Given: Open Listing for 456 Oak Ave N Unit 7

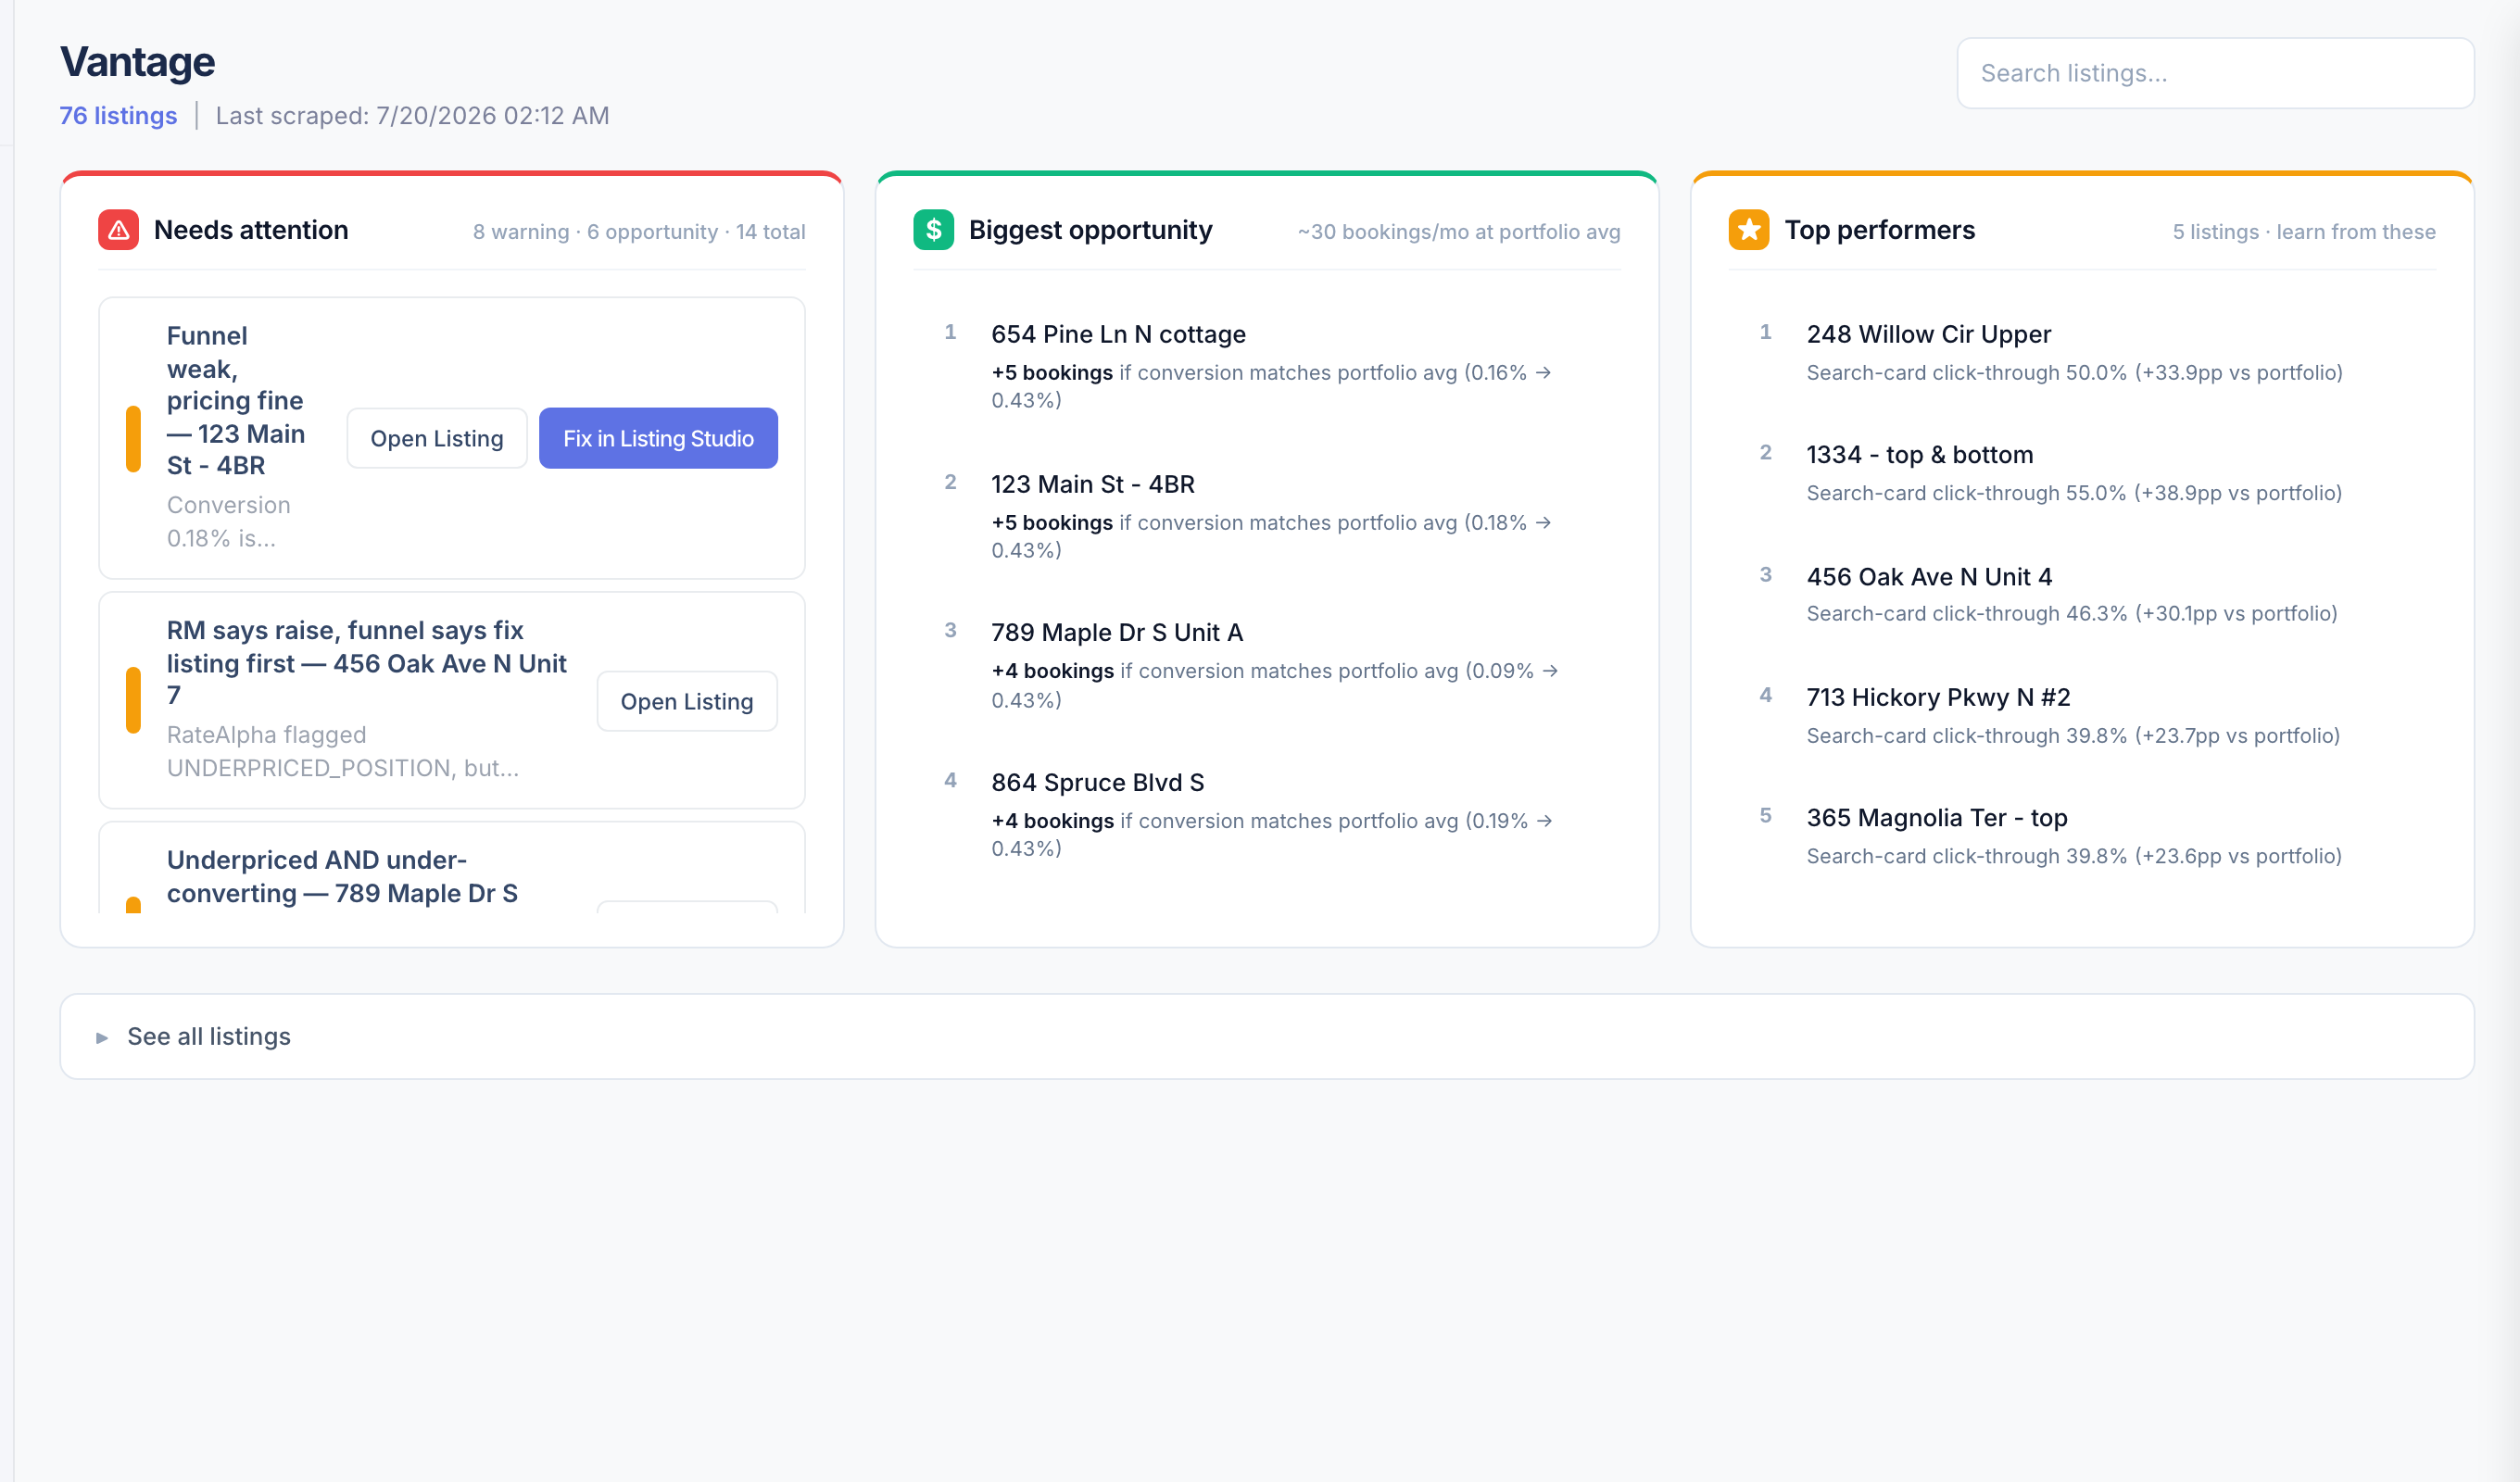Looking at the screenshot, I should coord(687,701).
